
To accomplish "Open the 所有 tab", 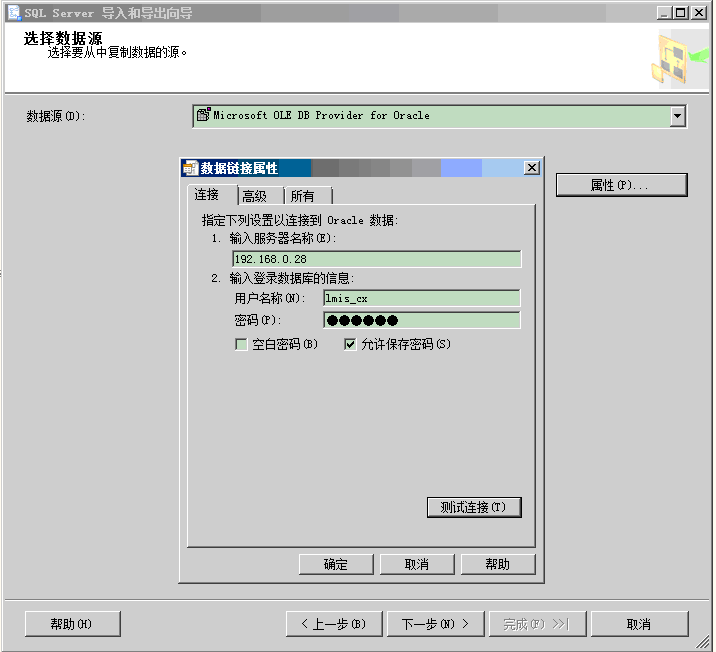I will 303,197.
